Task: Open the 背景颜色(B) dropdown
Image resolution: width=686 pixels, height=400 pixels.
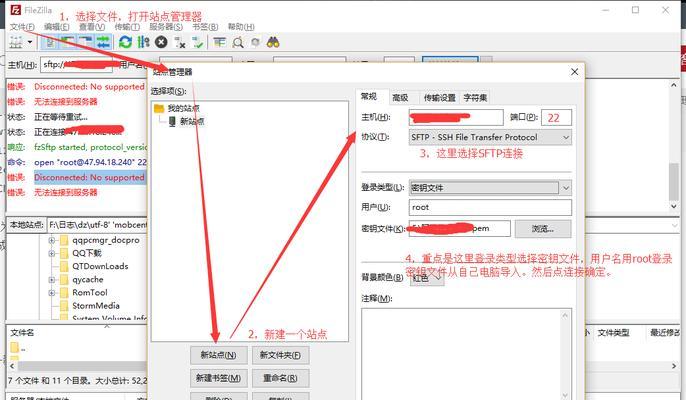Action: tap(427, 278)
